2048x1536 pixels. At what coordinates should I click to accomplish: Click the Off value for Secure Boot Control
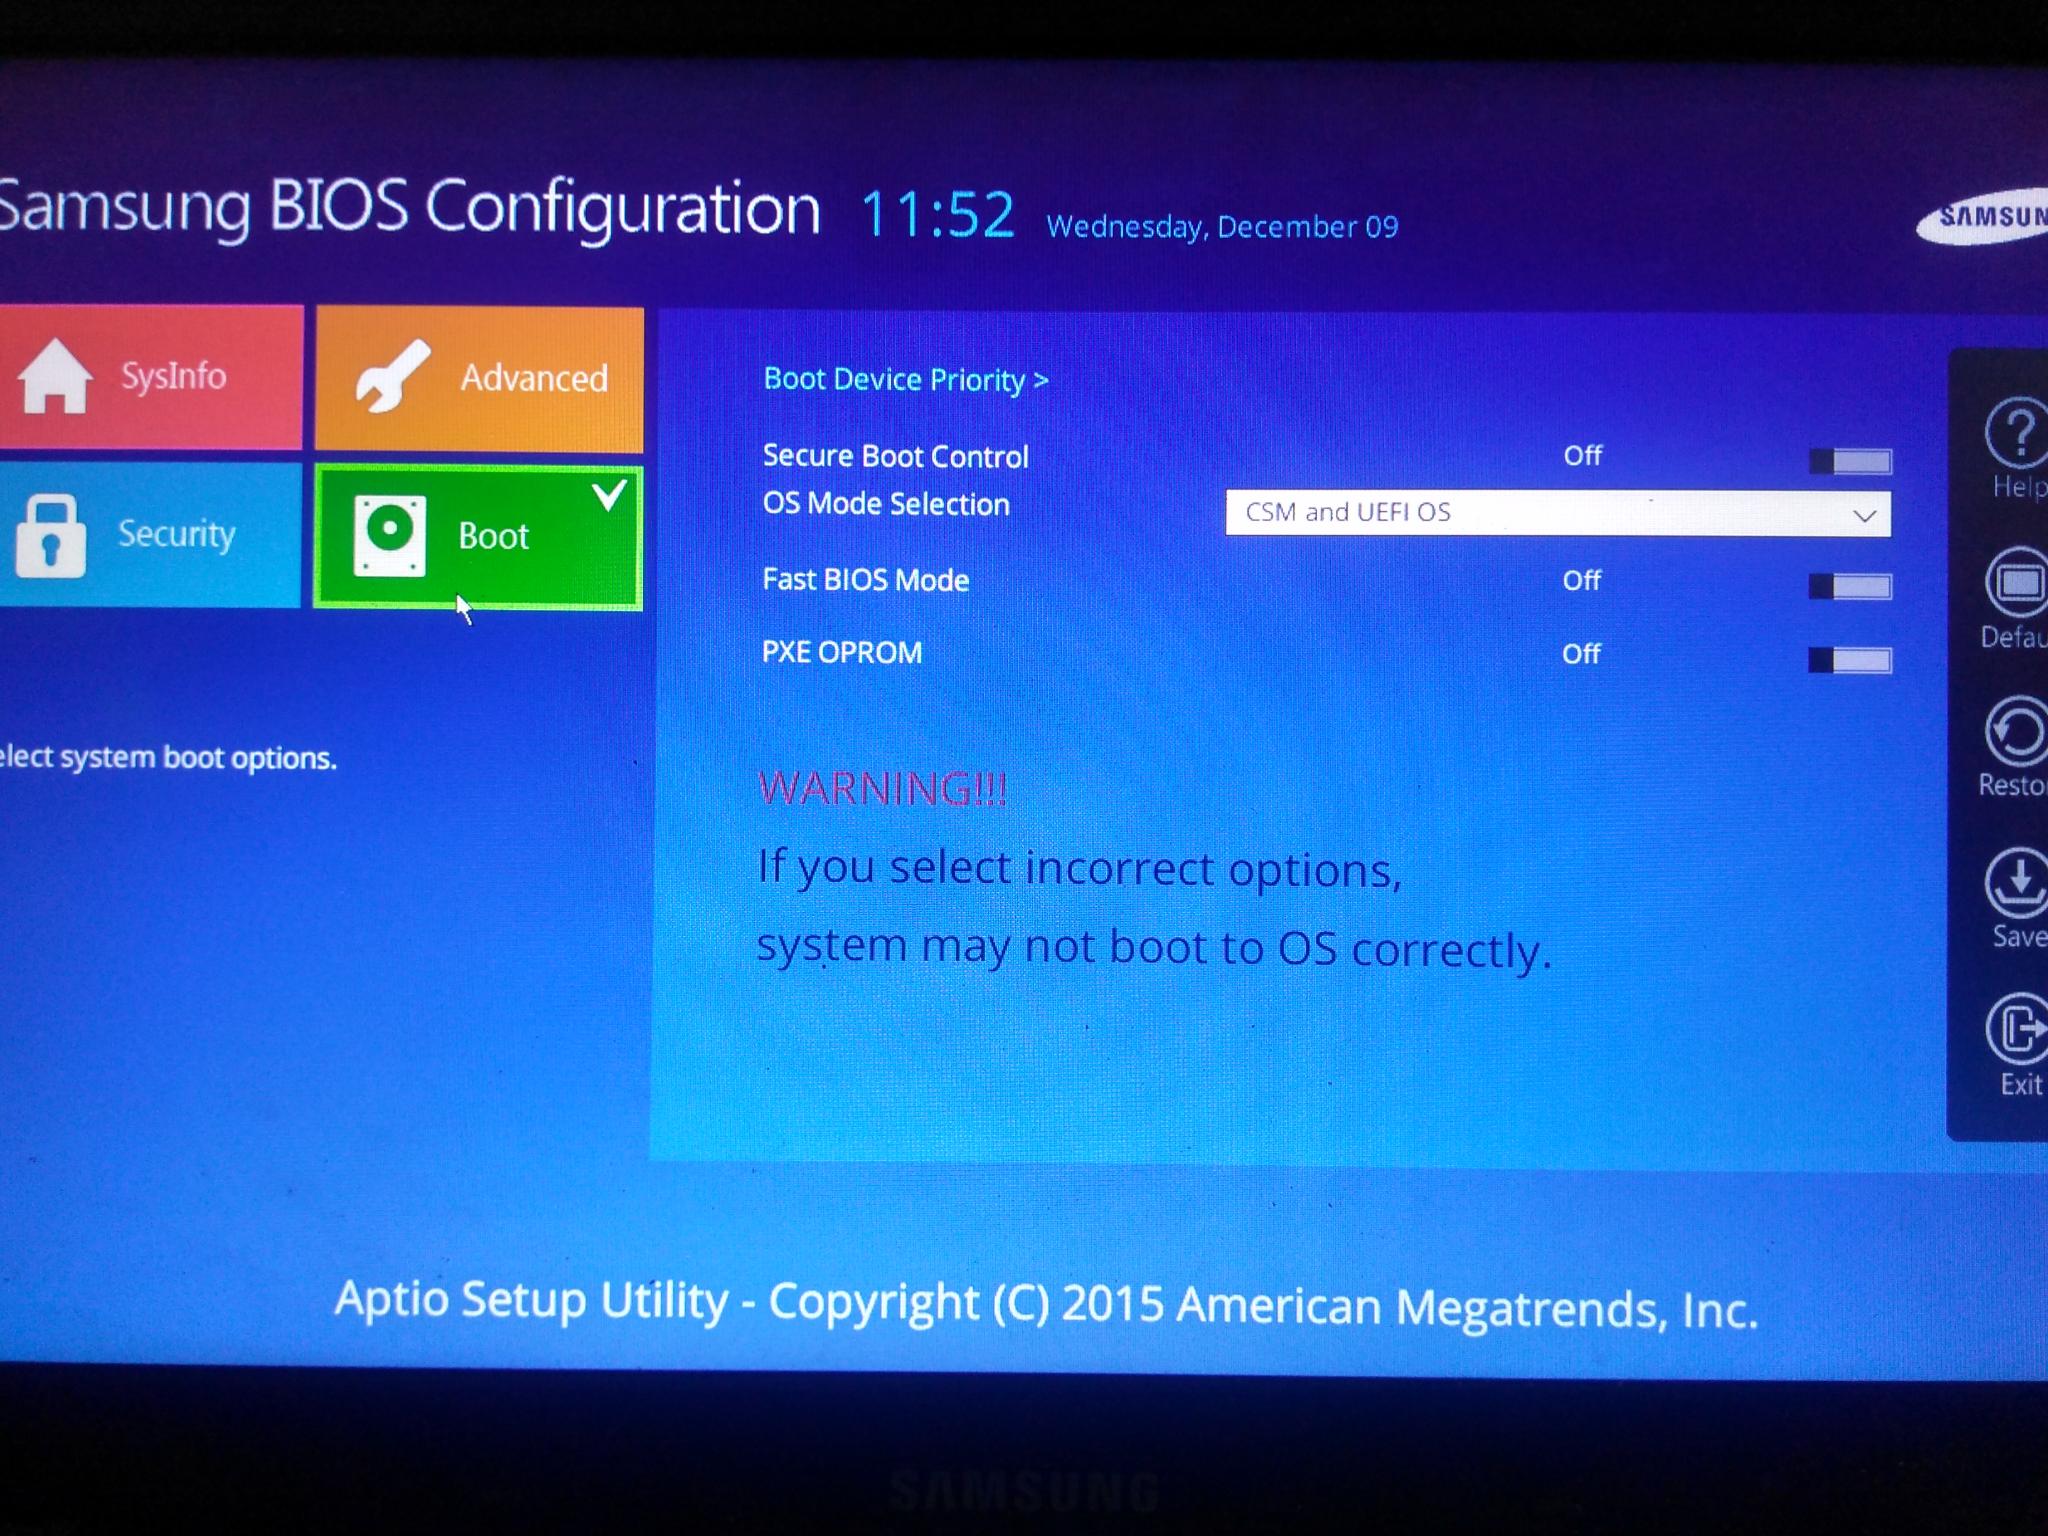[1582, 456]
